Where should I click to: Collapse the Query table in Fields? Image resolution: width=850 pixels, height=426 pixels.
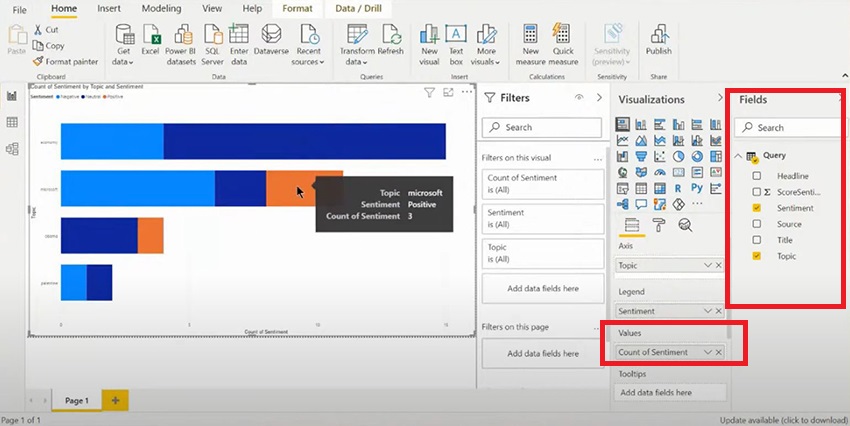point(738,156)
